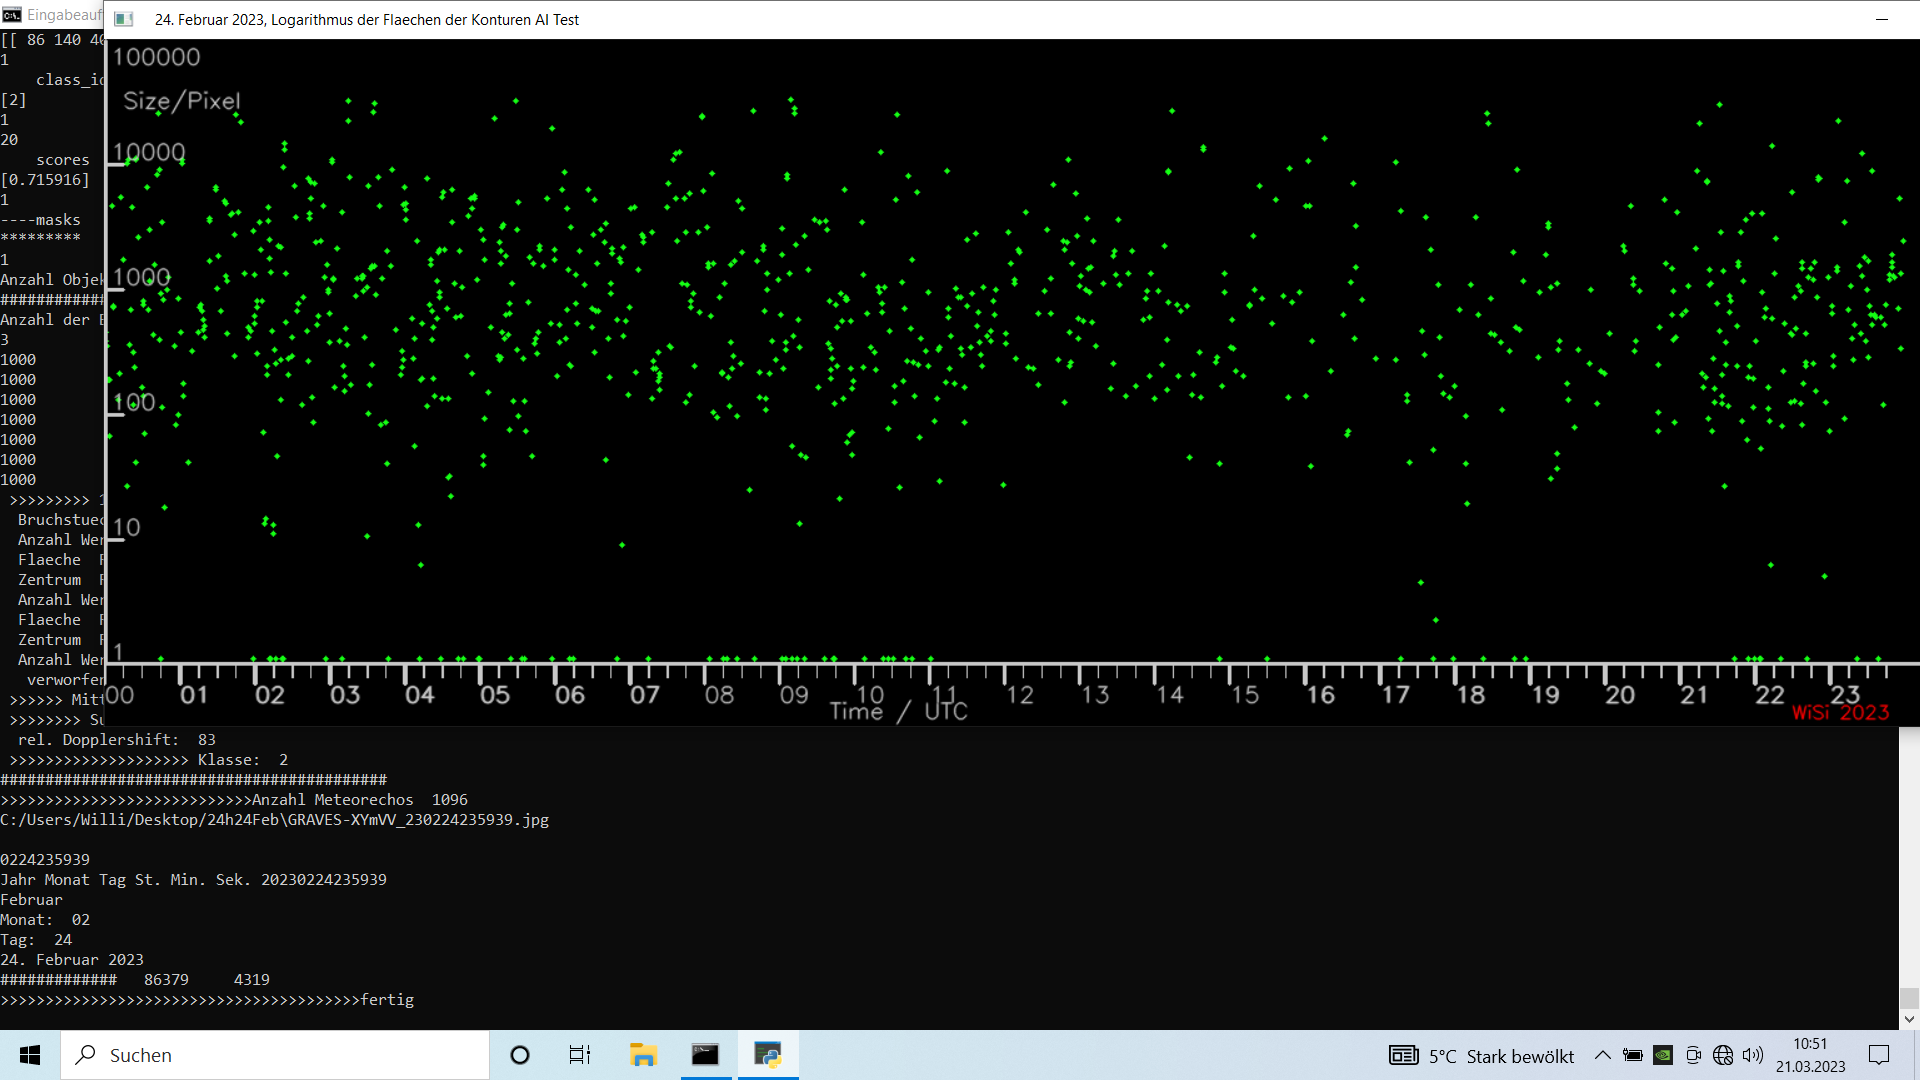Open the taskbar clock showing 10:51
This screenshot has width=1920, height=1080.
pos(1810,1044)
